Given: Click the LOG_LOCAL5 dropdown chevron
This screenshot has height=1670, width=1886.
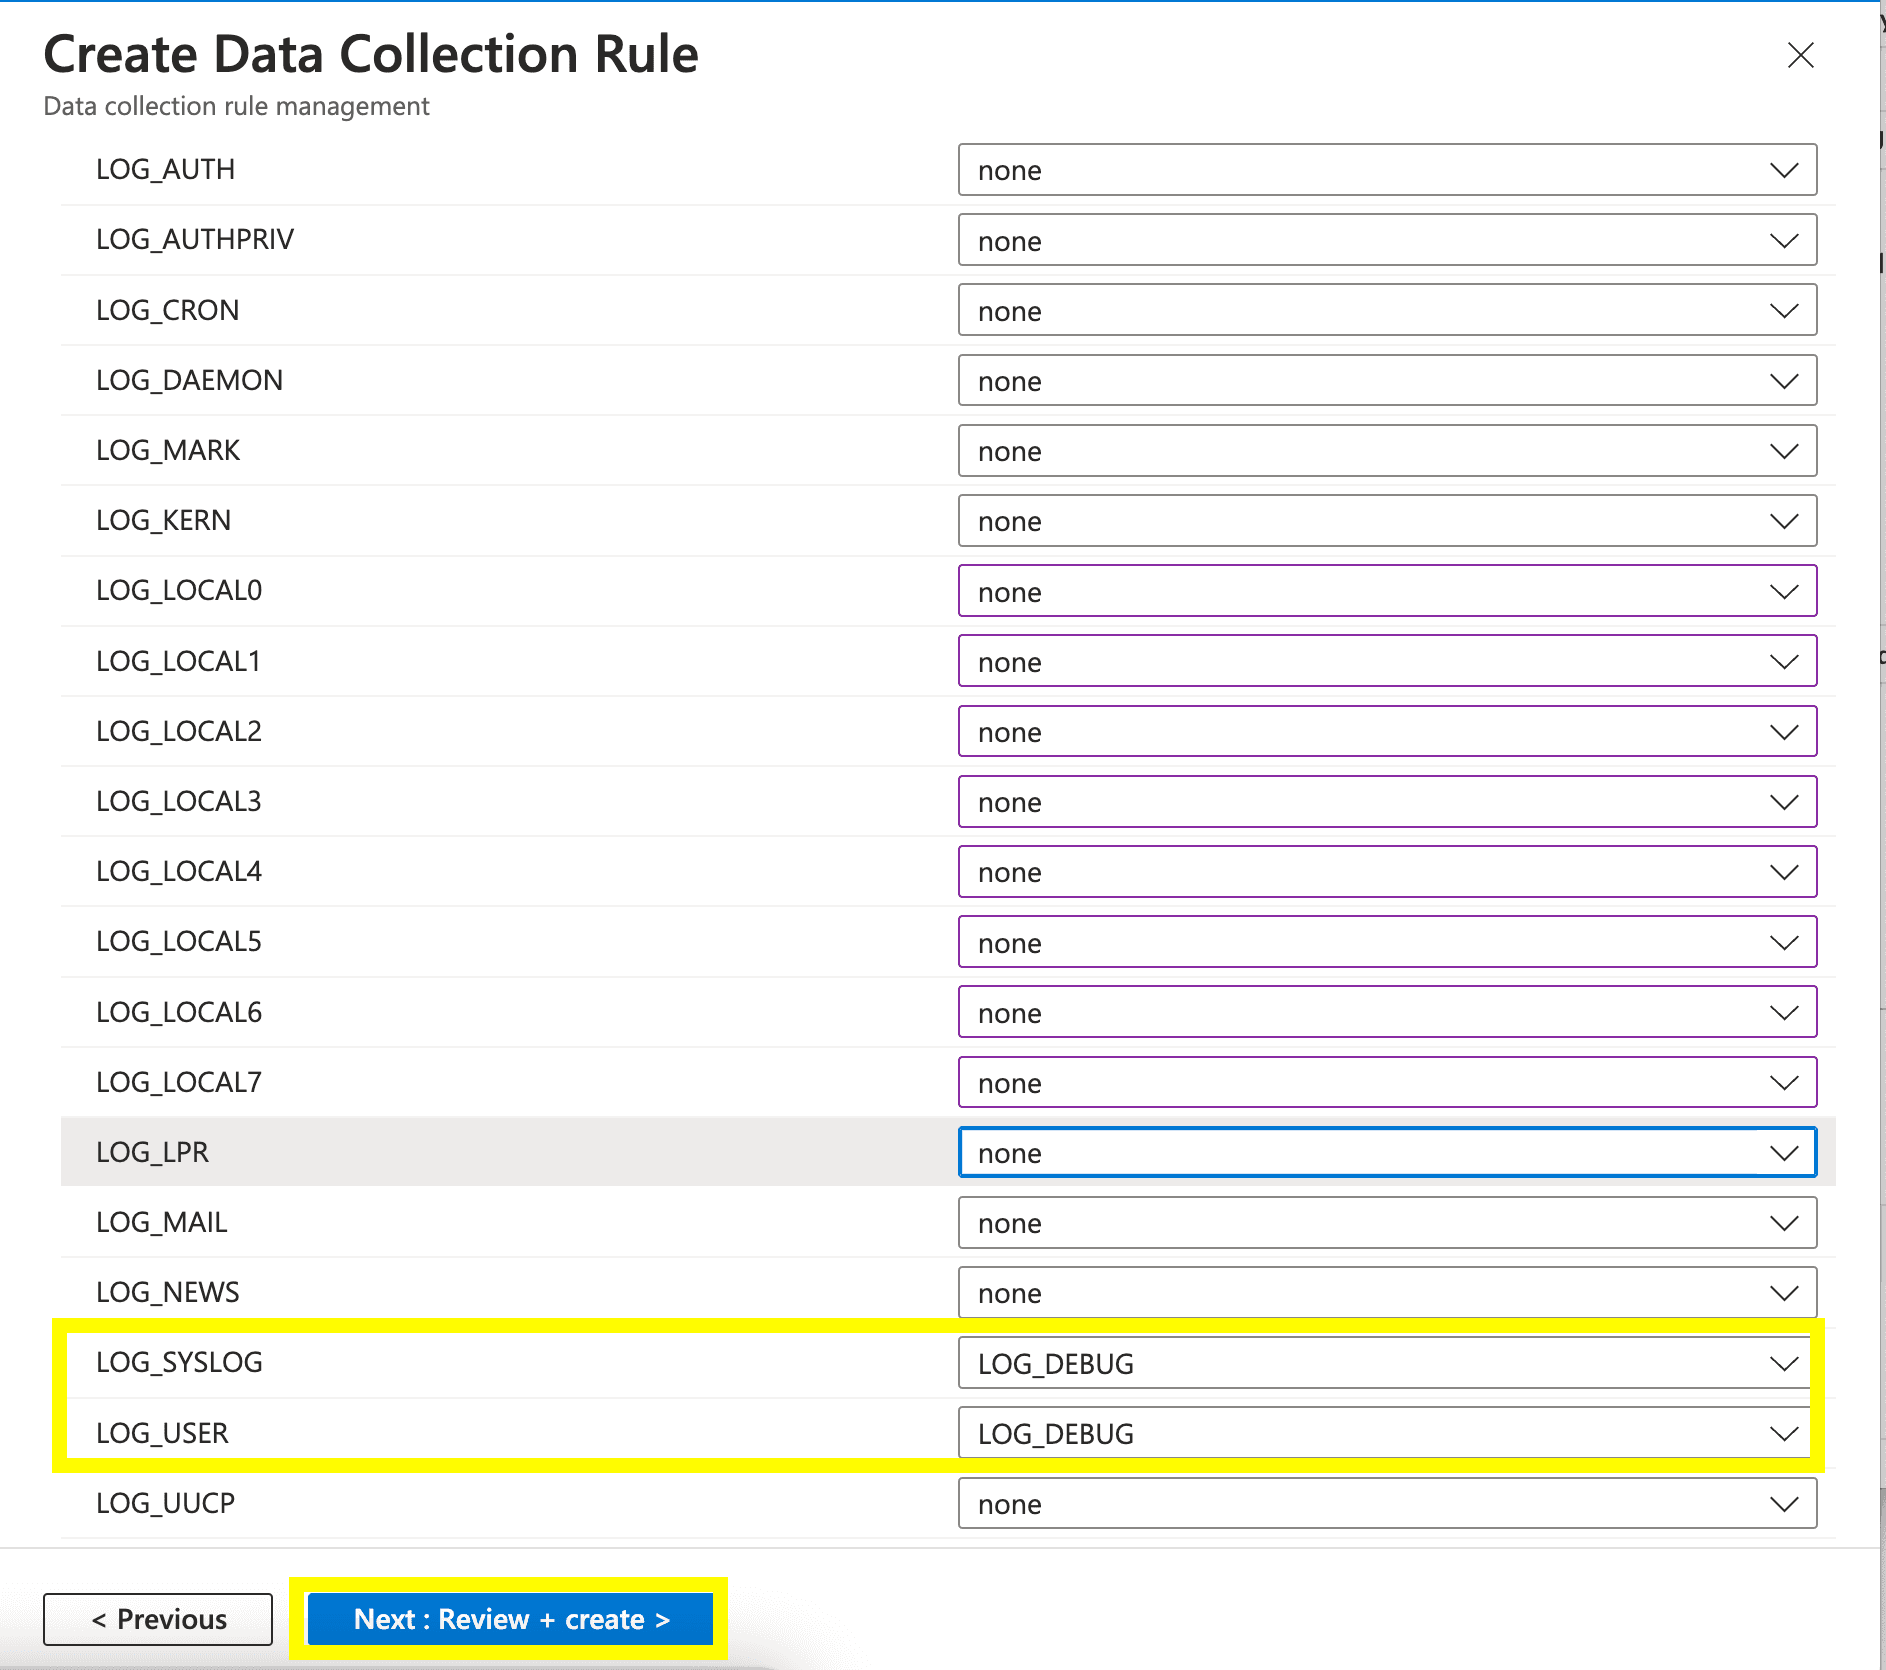Looking at the screenshot, I should point(1784,943).
